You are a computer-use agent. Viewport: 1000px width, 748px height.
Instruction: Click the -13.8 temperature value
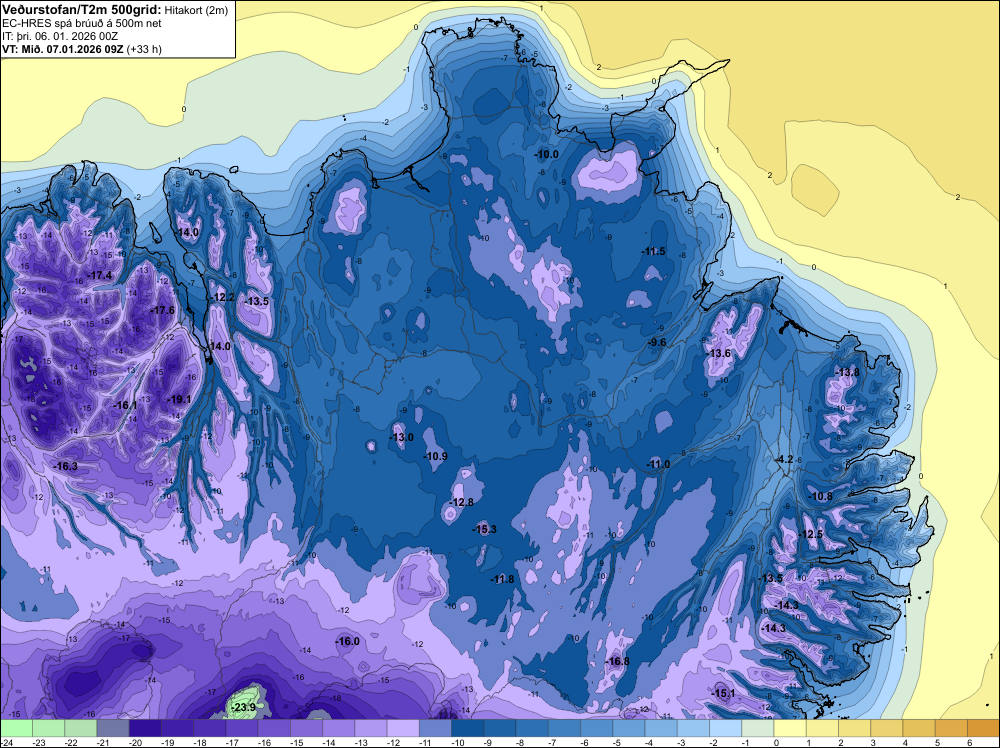pyautogui.click(x=848, y=372)
